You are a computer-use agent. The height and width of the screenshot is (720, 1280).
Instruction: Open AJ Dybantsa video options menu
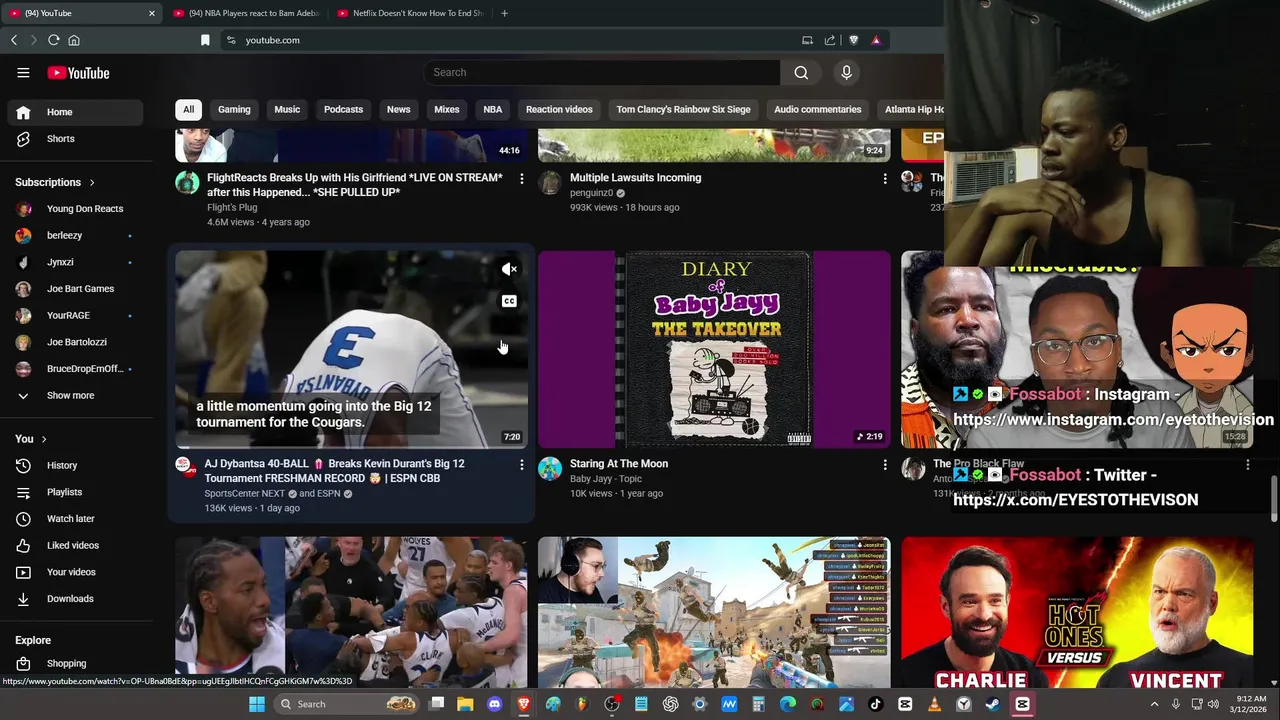[521, 464]
